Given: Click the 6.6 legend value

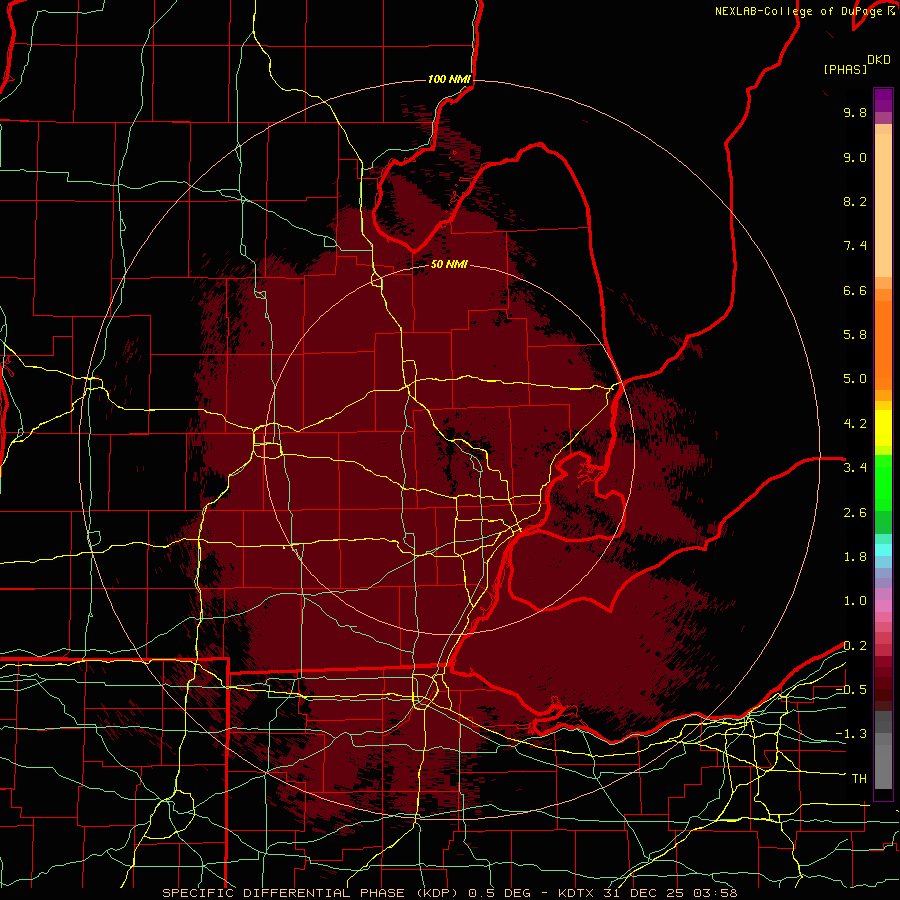Looking at the screenshot, I should [855, 290].
